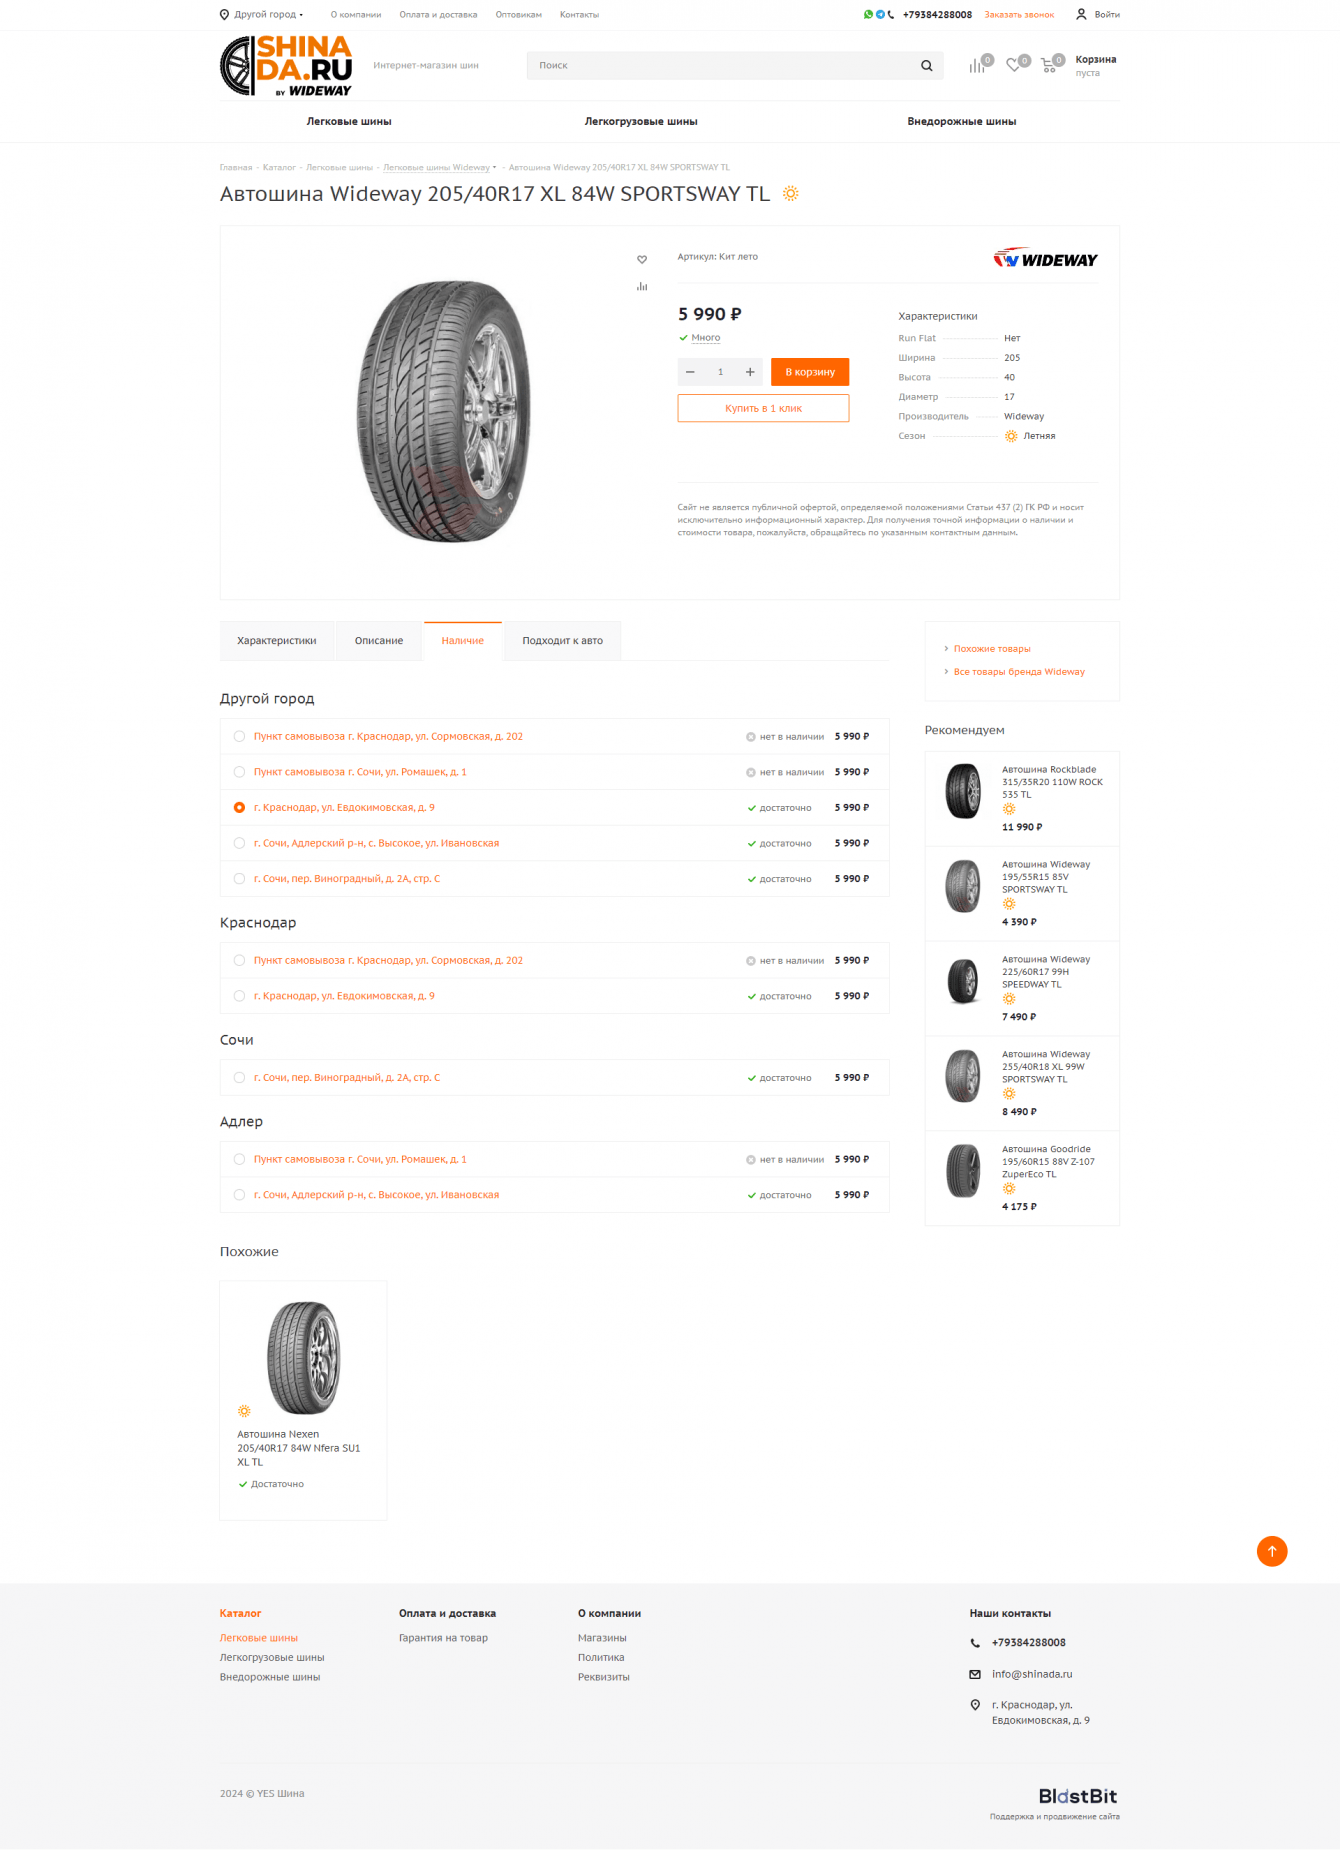This screenshot has height=1850, width=1340.
Task: Click the search magnifier icon
Action: coord(926,66)
